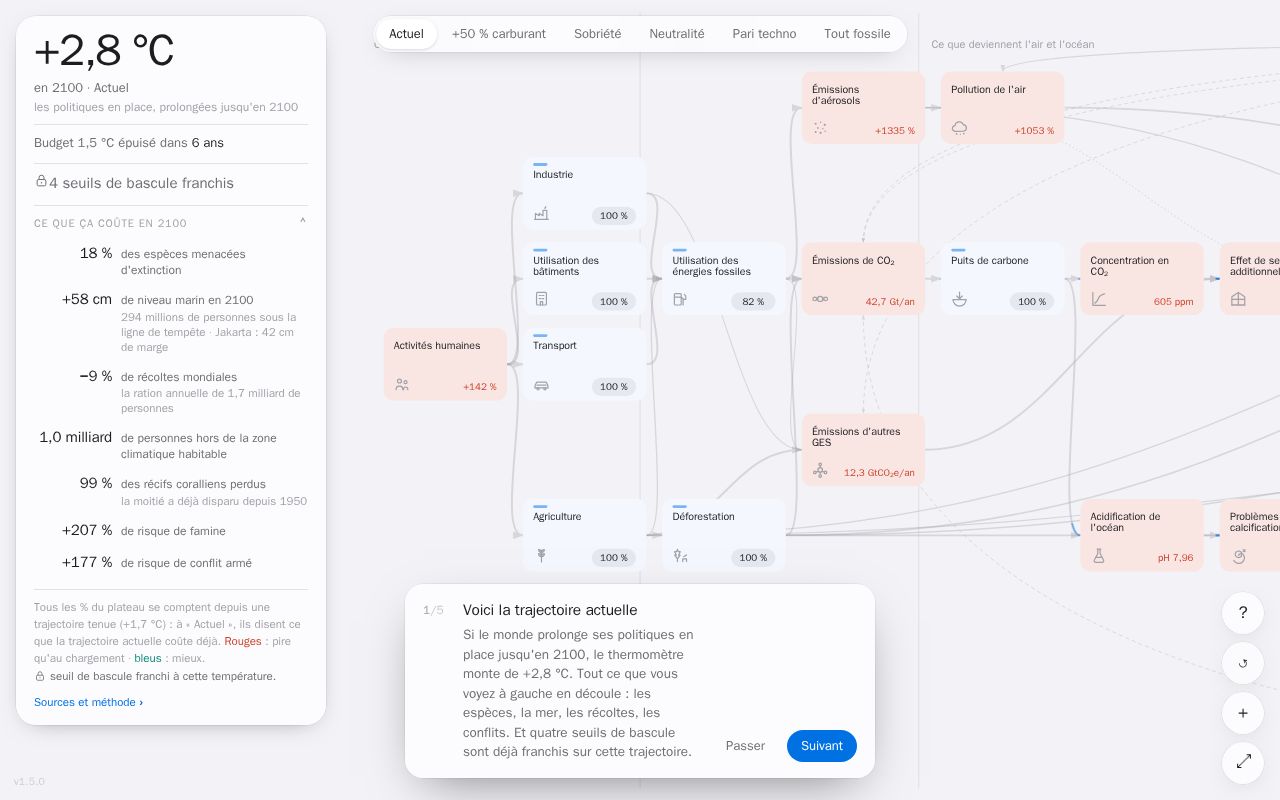
Task: Adjust the Déforestation 100 % value pill
Action: coord(753,558)
